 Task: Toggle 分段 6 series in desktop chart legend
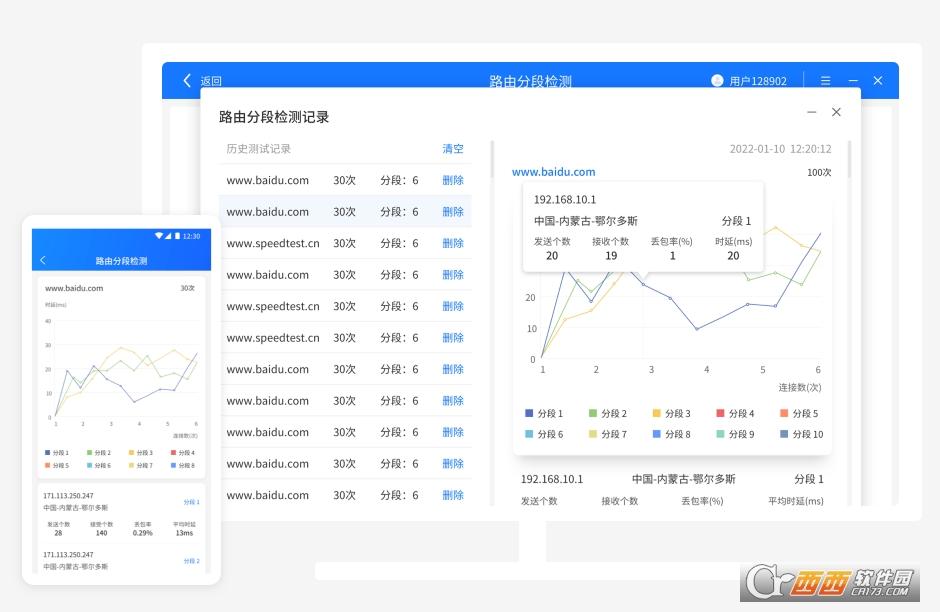click(x=544, y=434)
